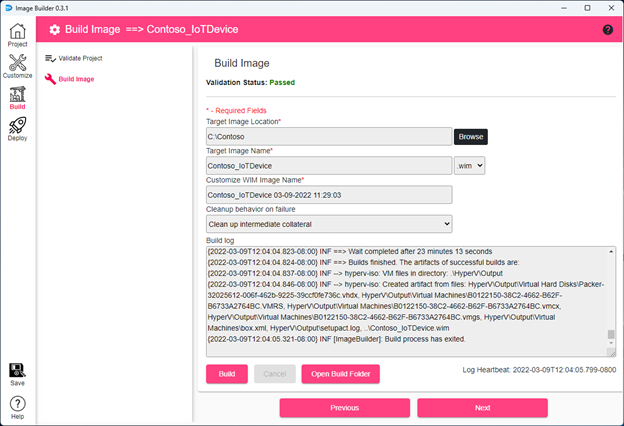
Task: Click the 'Build process has exited' log line
Action: pyautogui.click(x=336, y=339)
